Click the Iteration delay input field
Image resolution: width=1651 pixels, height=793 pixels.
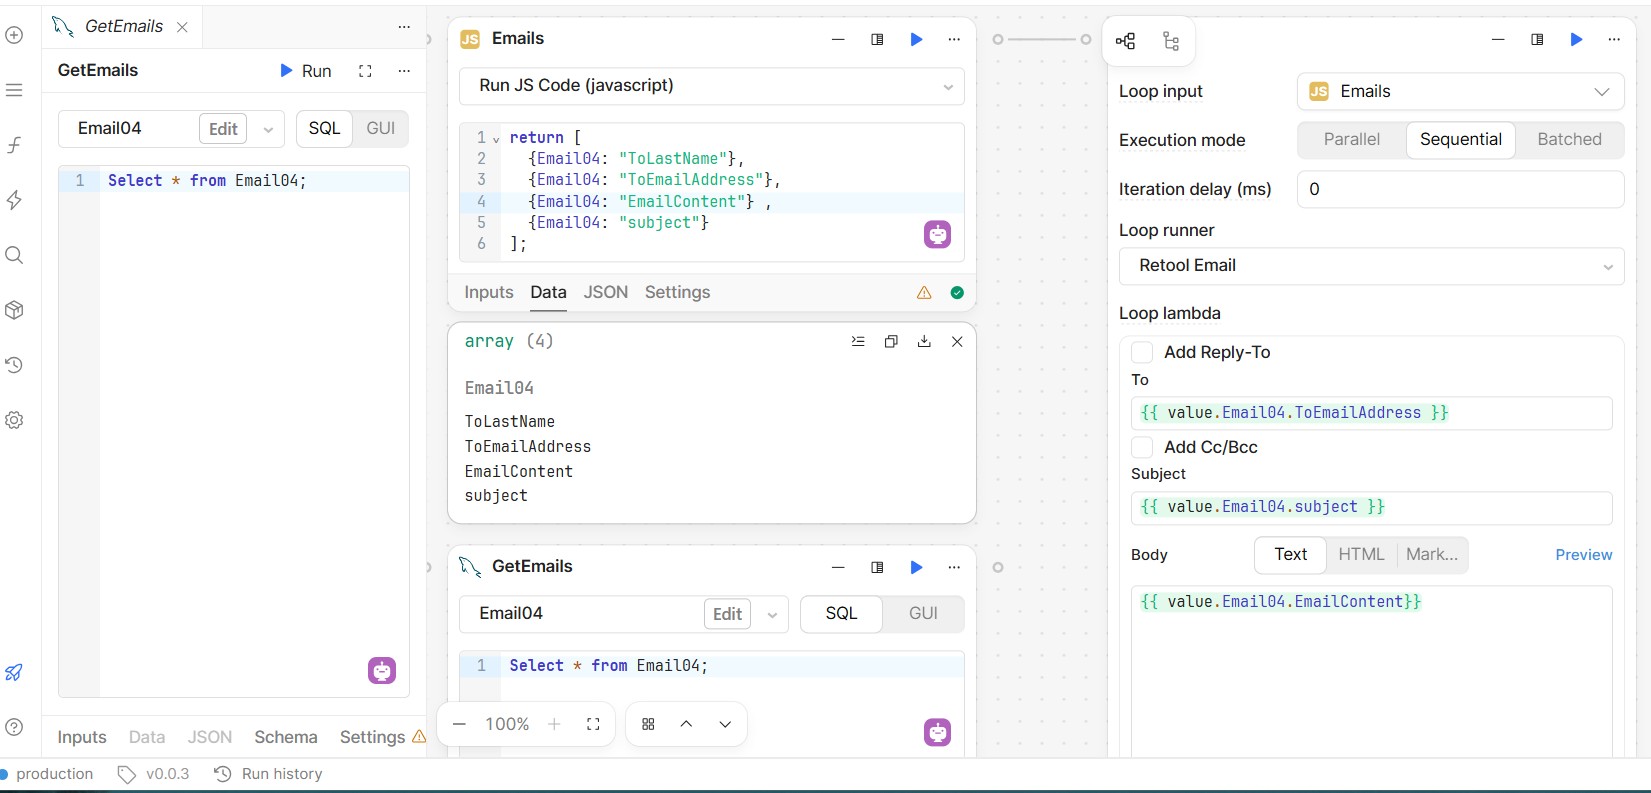pos(1459,189)
